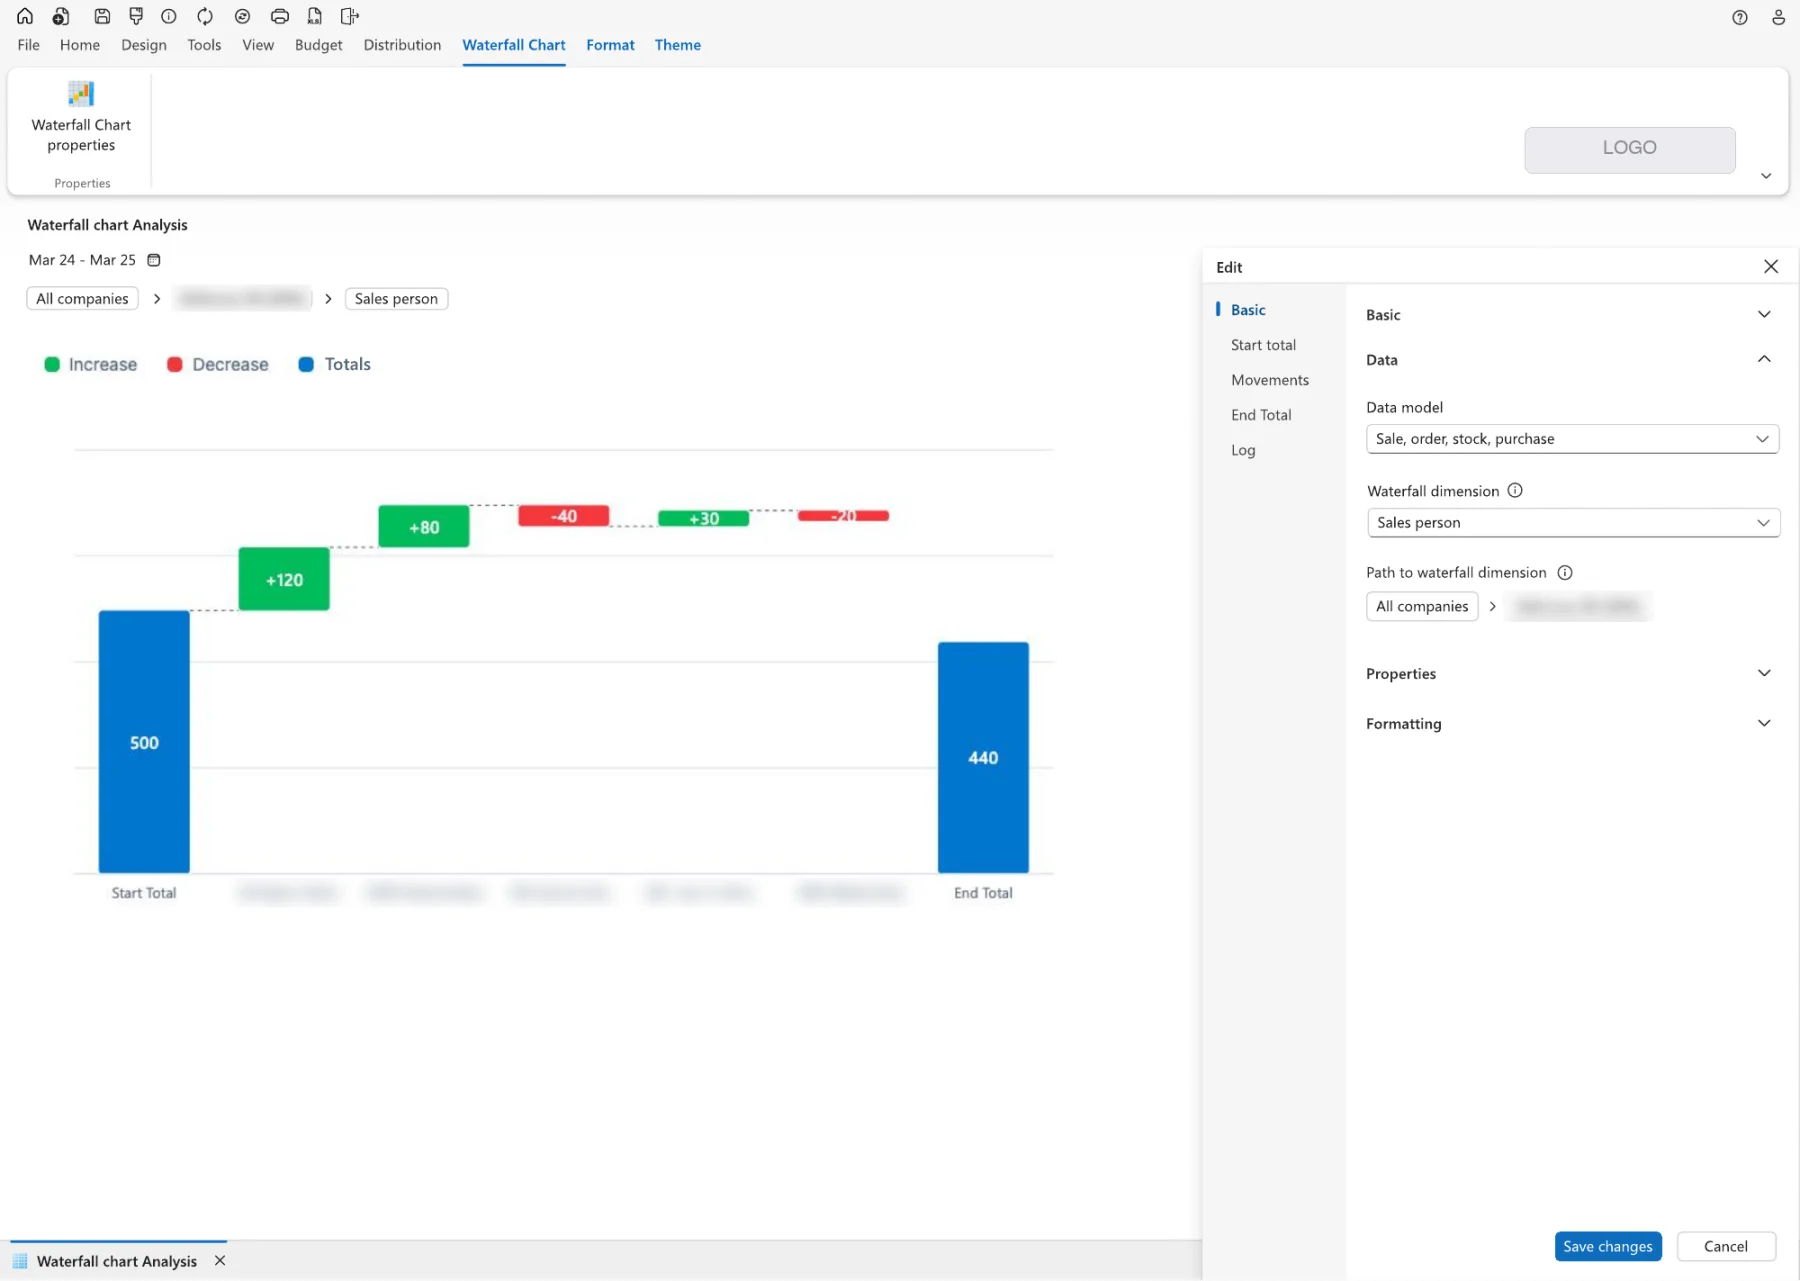This screenshot has width=1800, height=1281.
Task: Toggle the Increase legend green swatch
Action: point(52,364)
